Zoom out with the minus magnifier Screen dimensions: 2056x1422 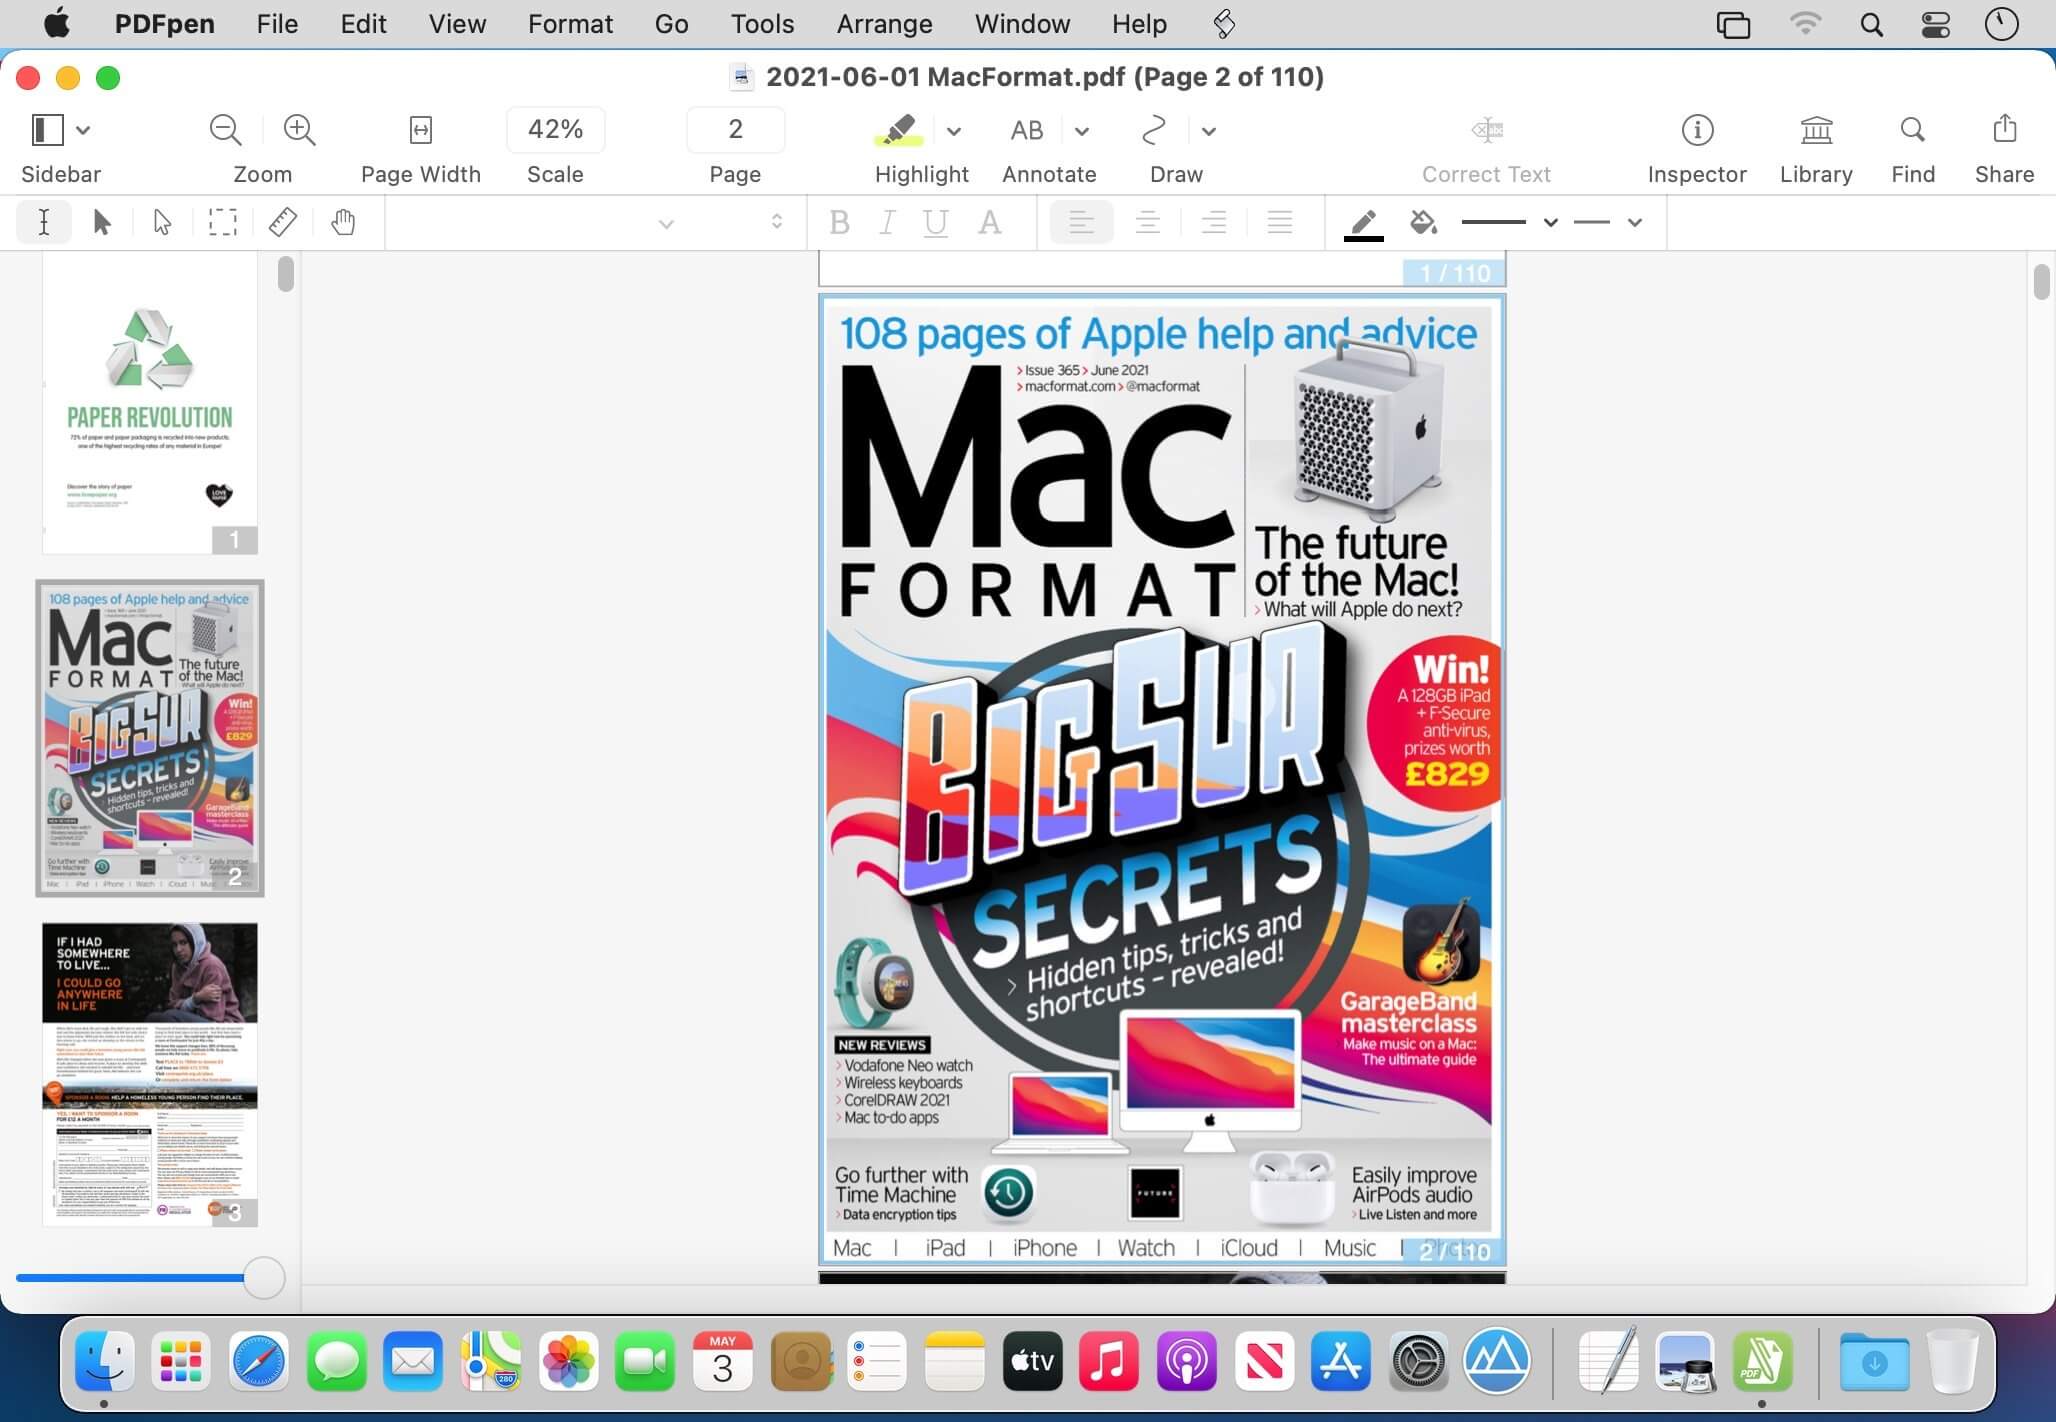[x=225, y=130]
